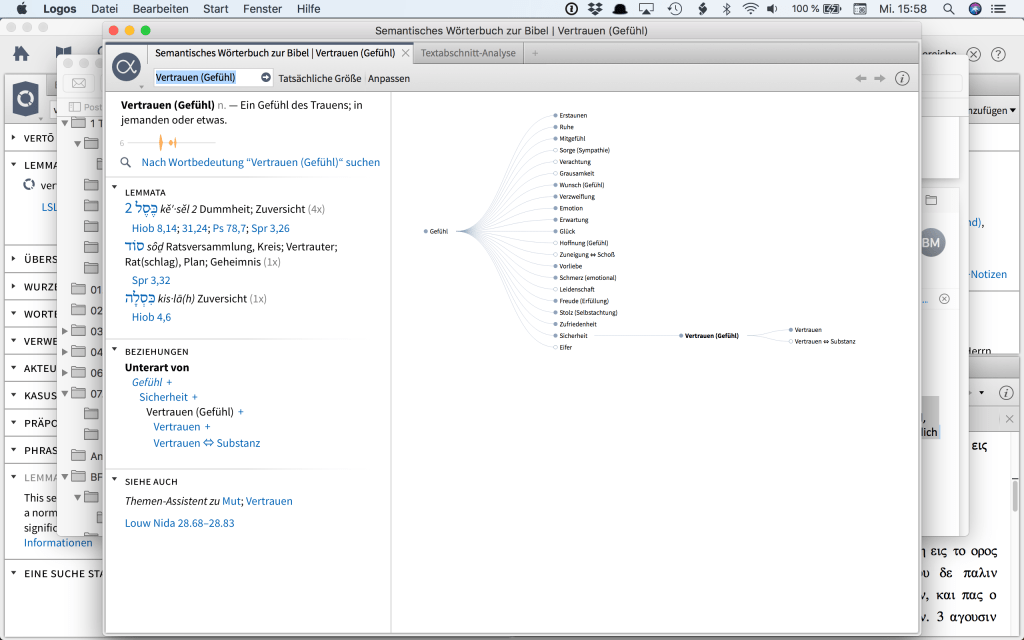Navigate forward with the right arrow

[x=880, y=78]
